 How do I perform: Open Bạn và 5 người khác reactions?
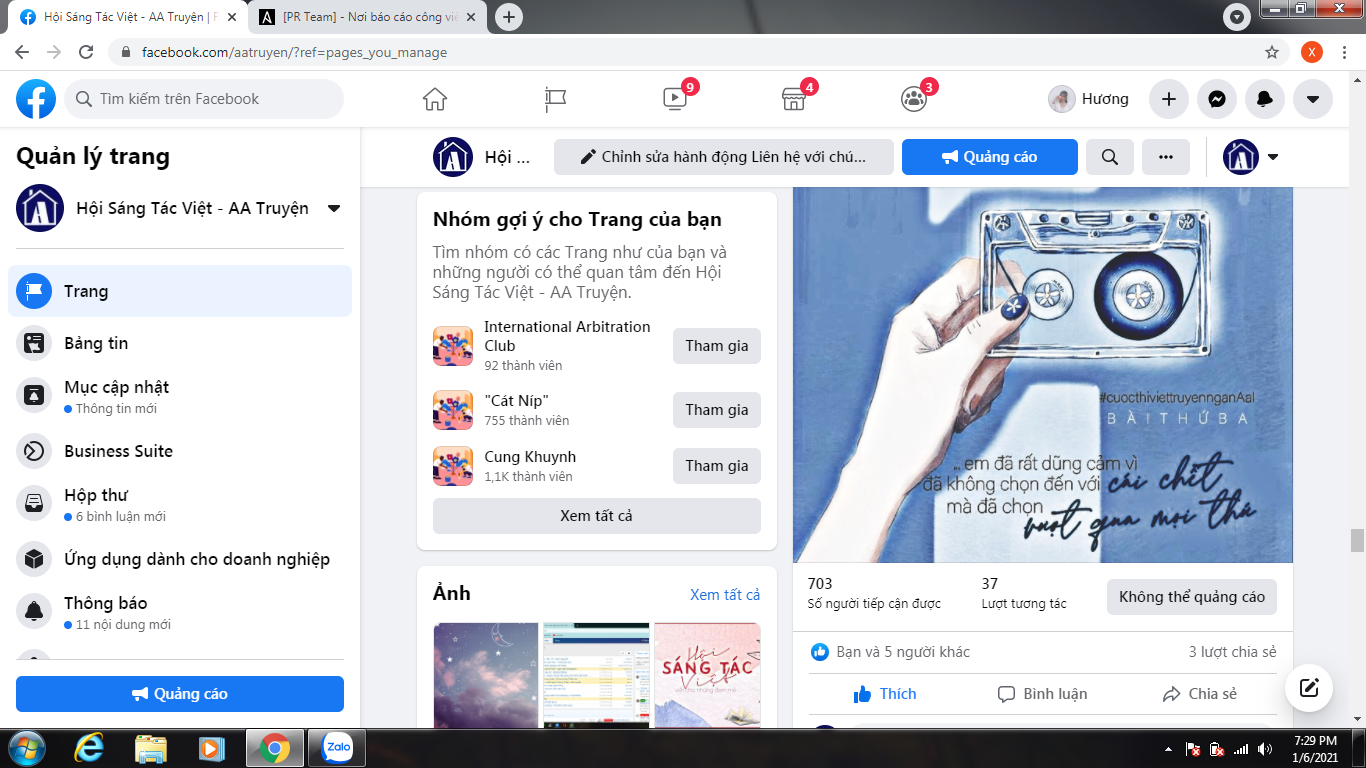(903, 652)
